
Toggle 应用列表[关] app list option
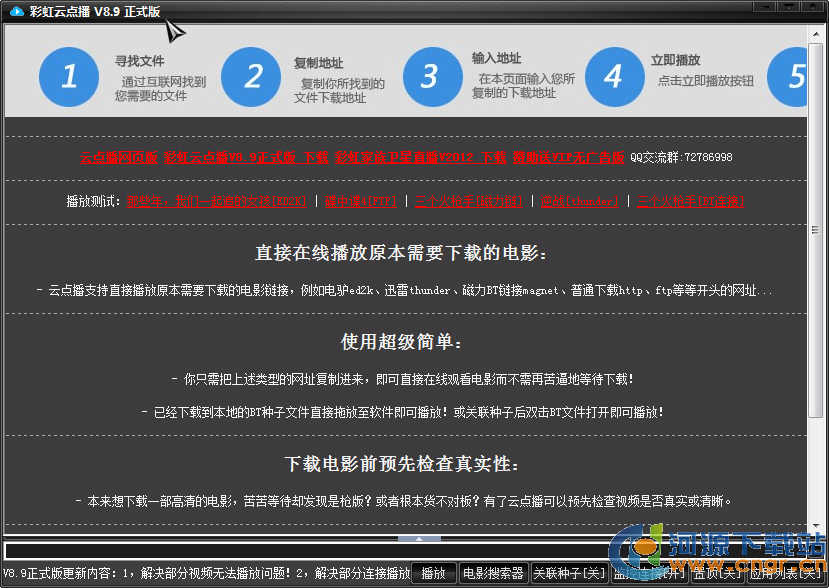[785, 573]
